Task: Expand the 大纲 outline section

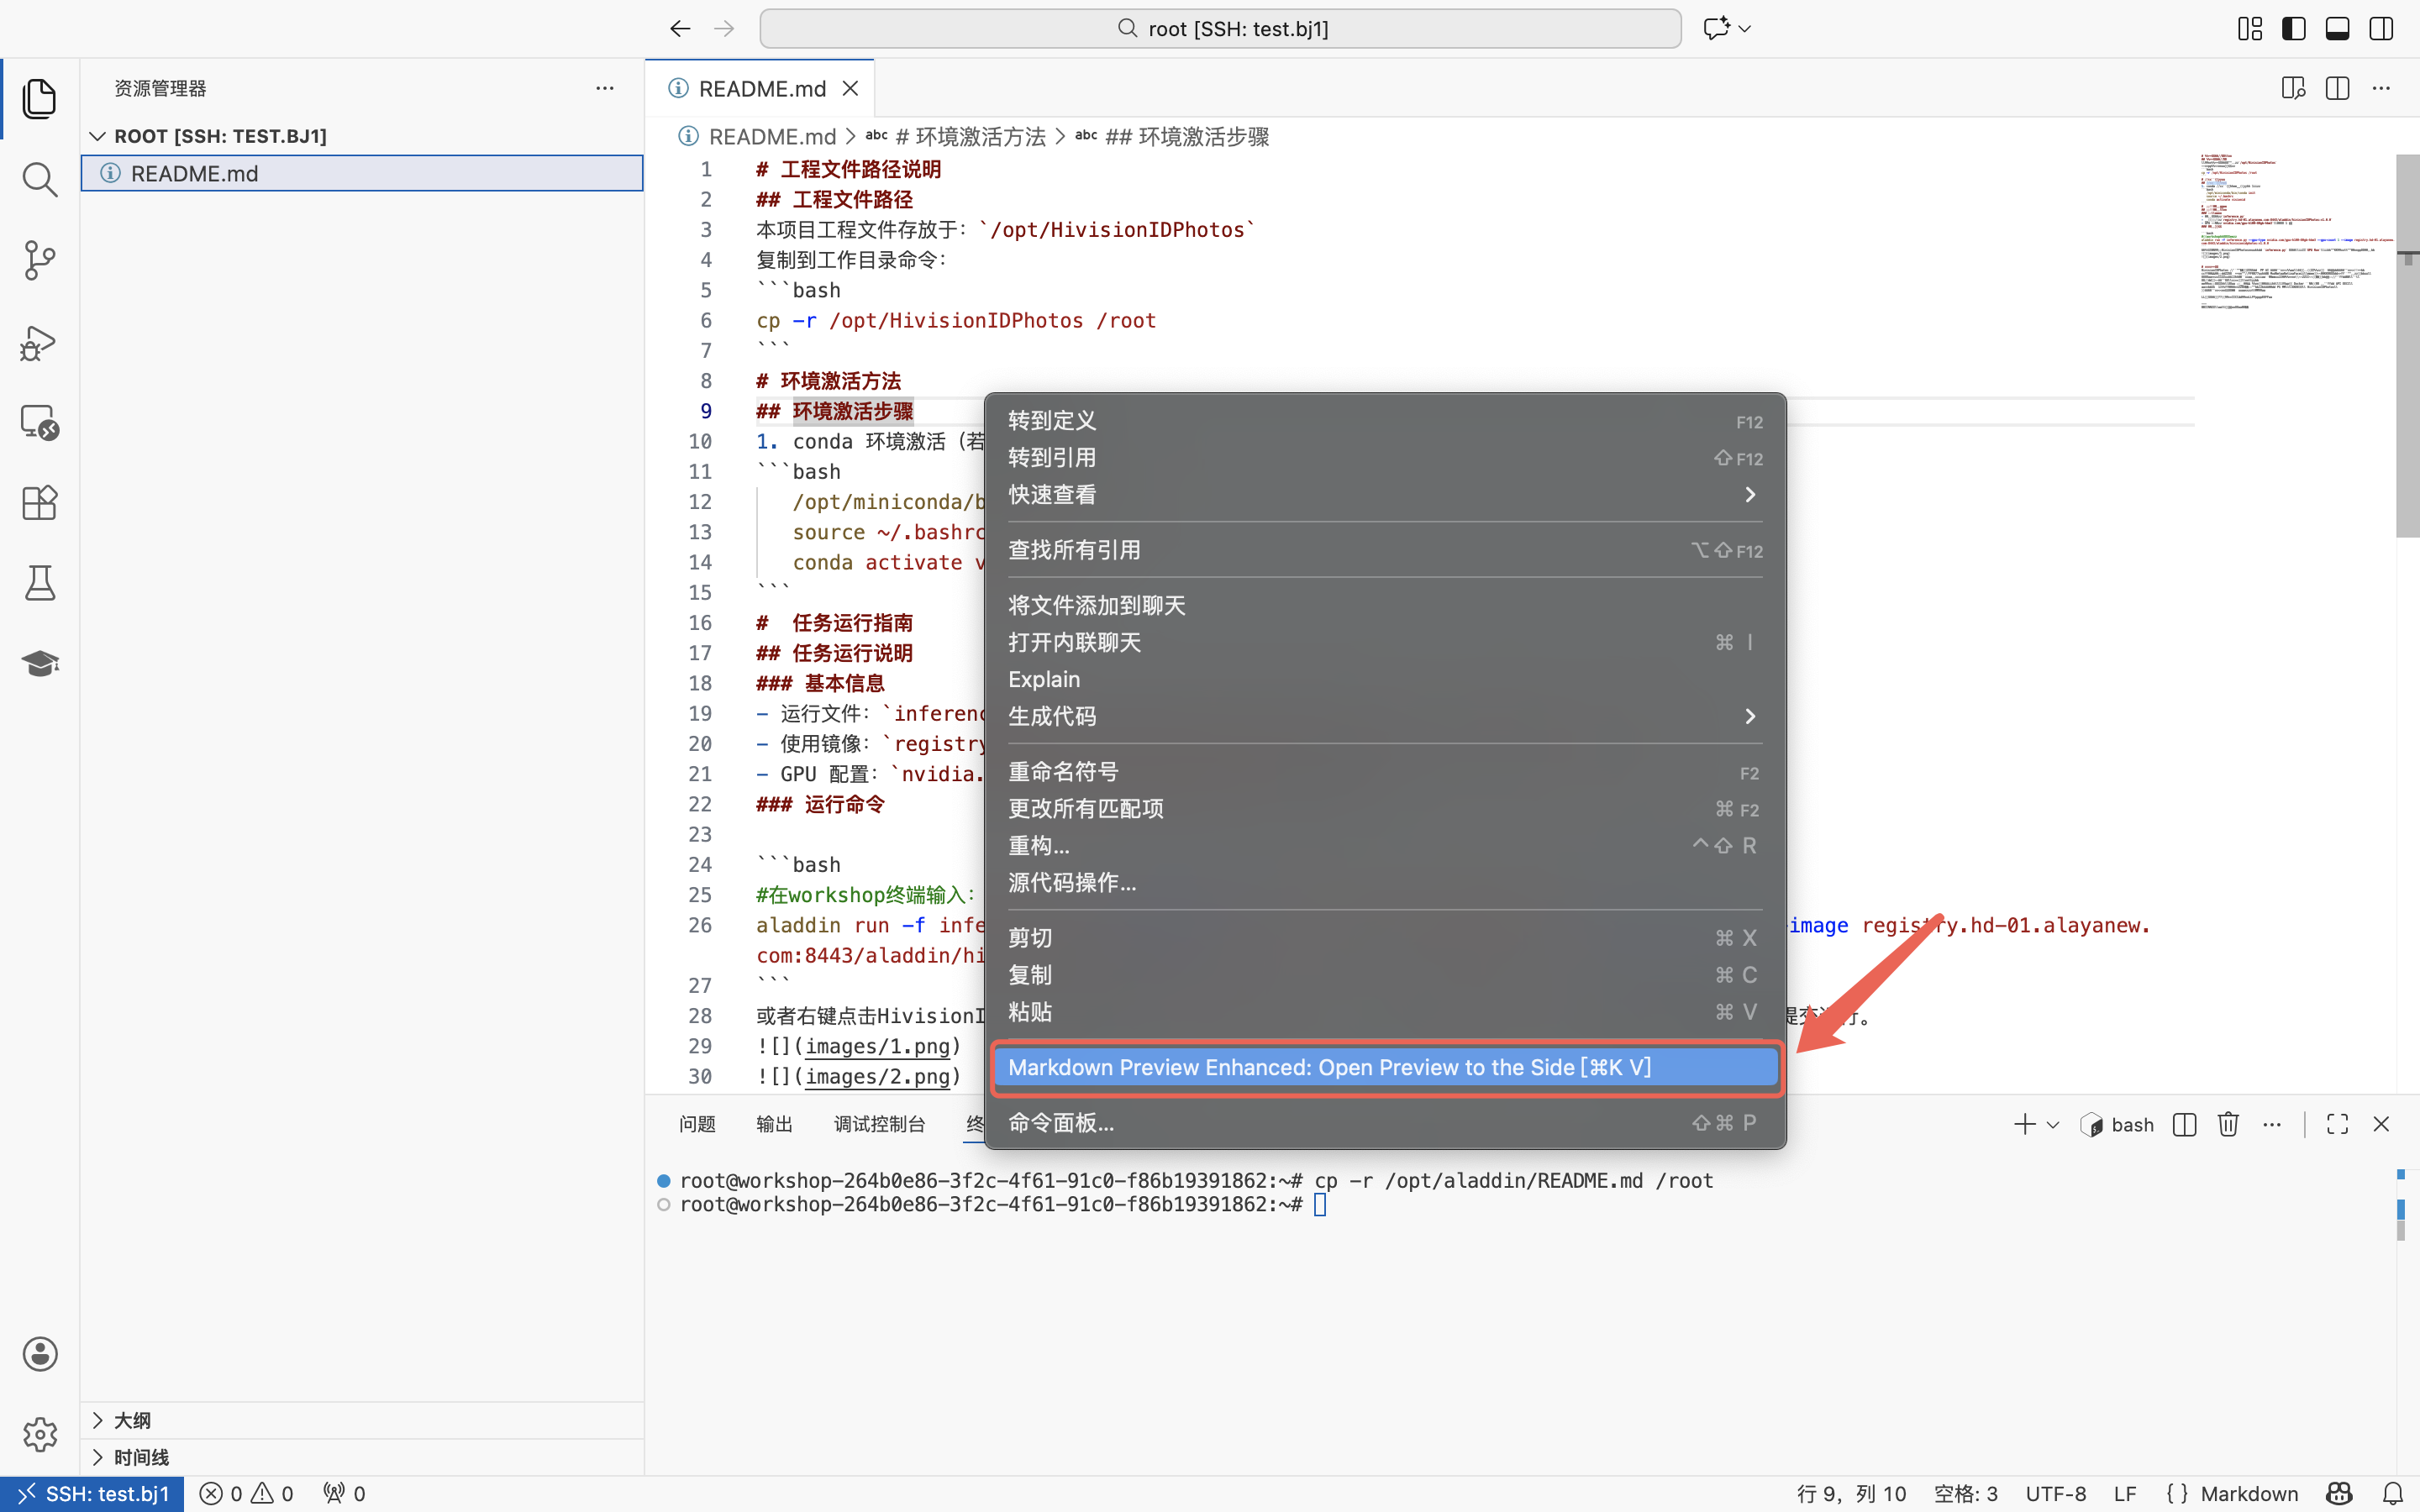Action: [x=131, y=1420]
